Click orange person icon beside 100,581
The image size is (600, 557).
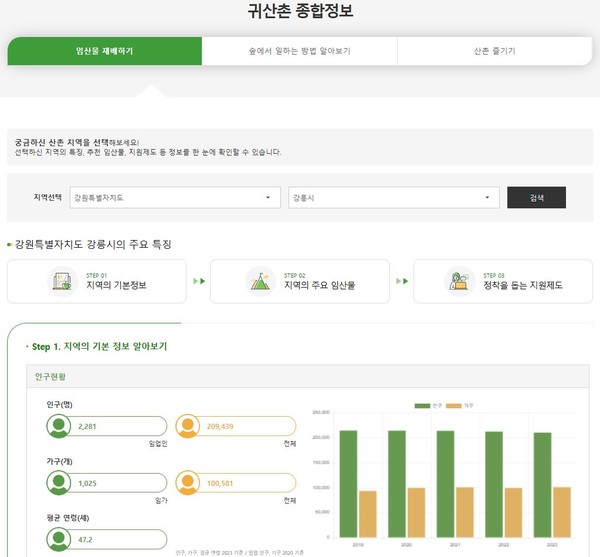(188, 484)
